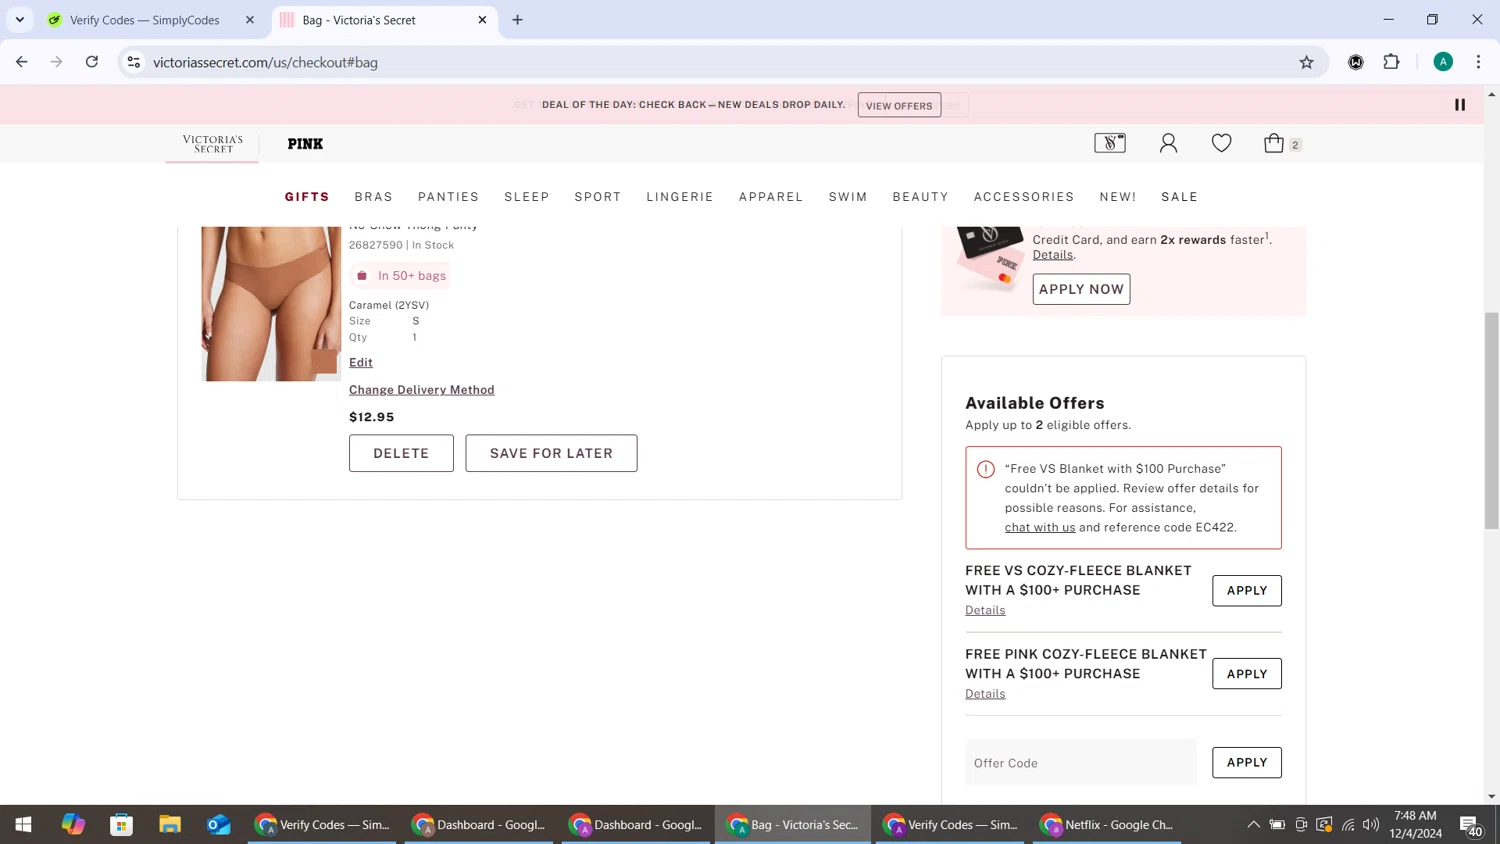Open the volume control in system tray
This screenshot has width=1500, height=844.
(x=1371, y=825)
